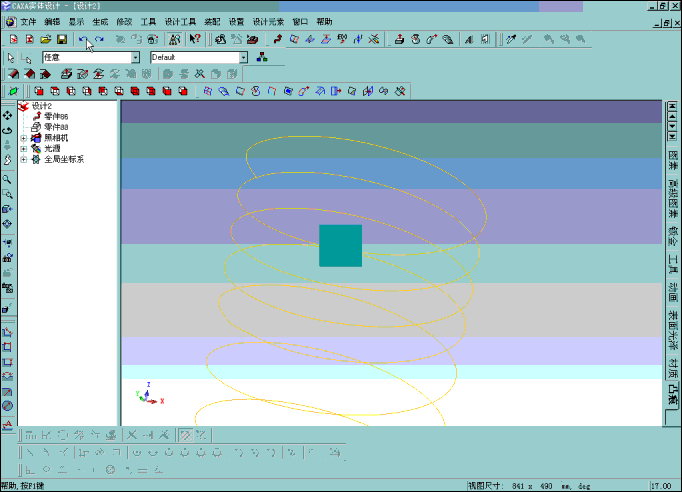Image resolution: width=682 pixels, height=492 pixels.
Task: Open the 设计工具 menu
Action: (x=180, y=22)
